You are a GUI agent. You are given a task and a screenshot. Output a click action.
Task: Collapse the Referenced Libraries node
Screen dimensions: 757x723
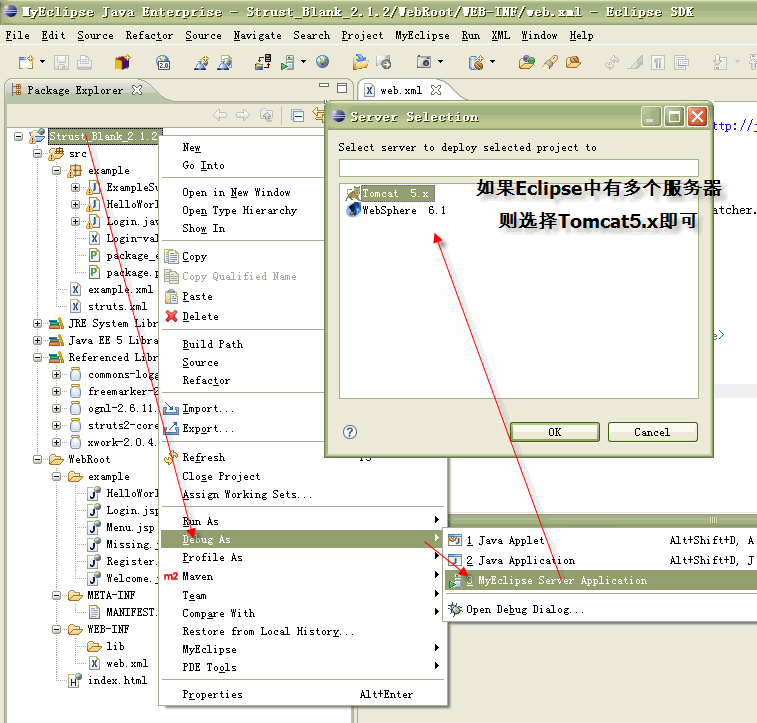[x=37, y=357]
